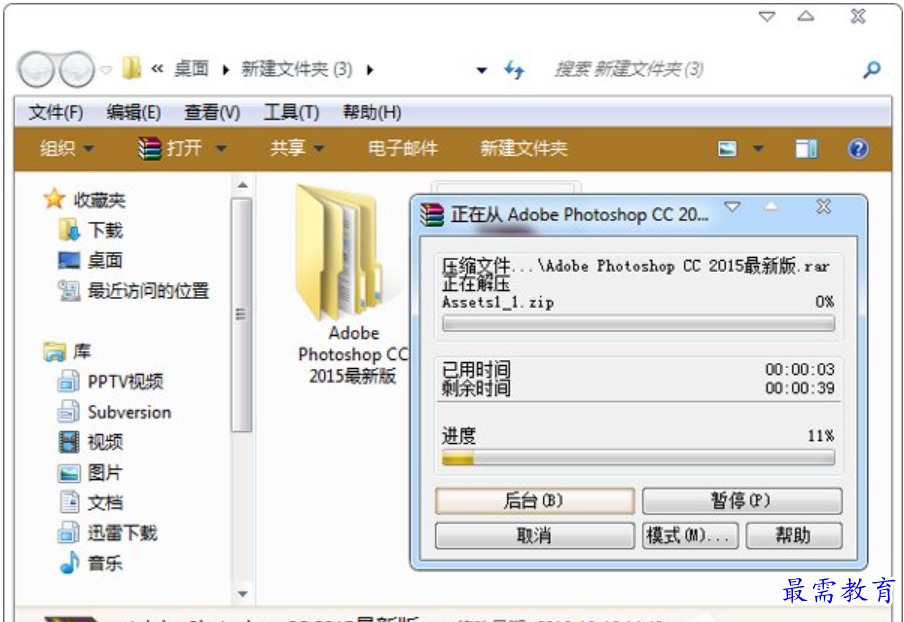Viewport: 904px width, 622px height.
Task: Click the Back navigation arrow button
Action: coord(36,69)
